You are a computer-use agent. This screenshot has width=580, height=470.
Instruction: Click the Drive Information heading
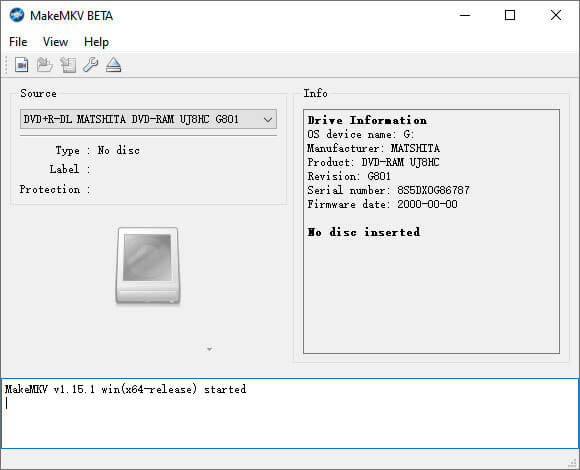pos(367,120)
